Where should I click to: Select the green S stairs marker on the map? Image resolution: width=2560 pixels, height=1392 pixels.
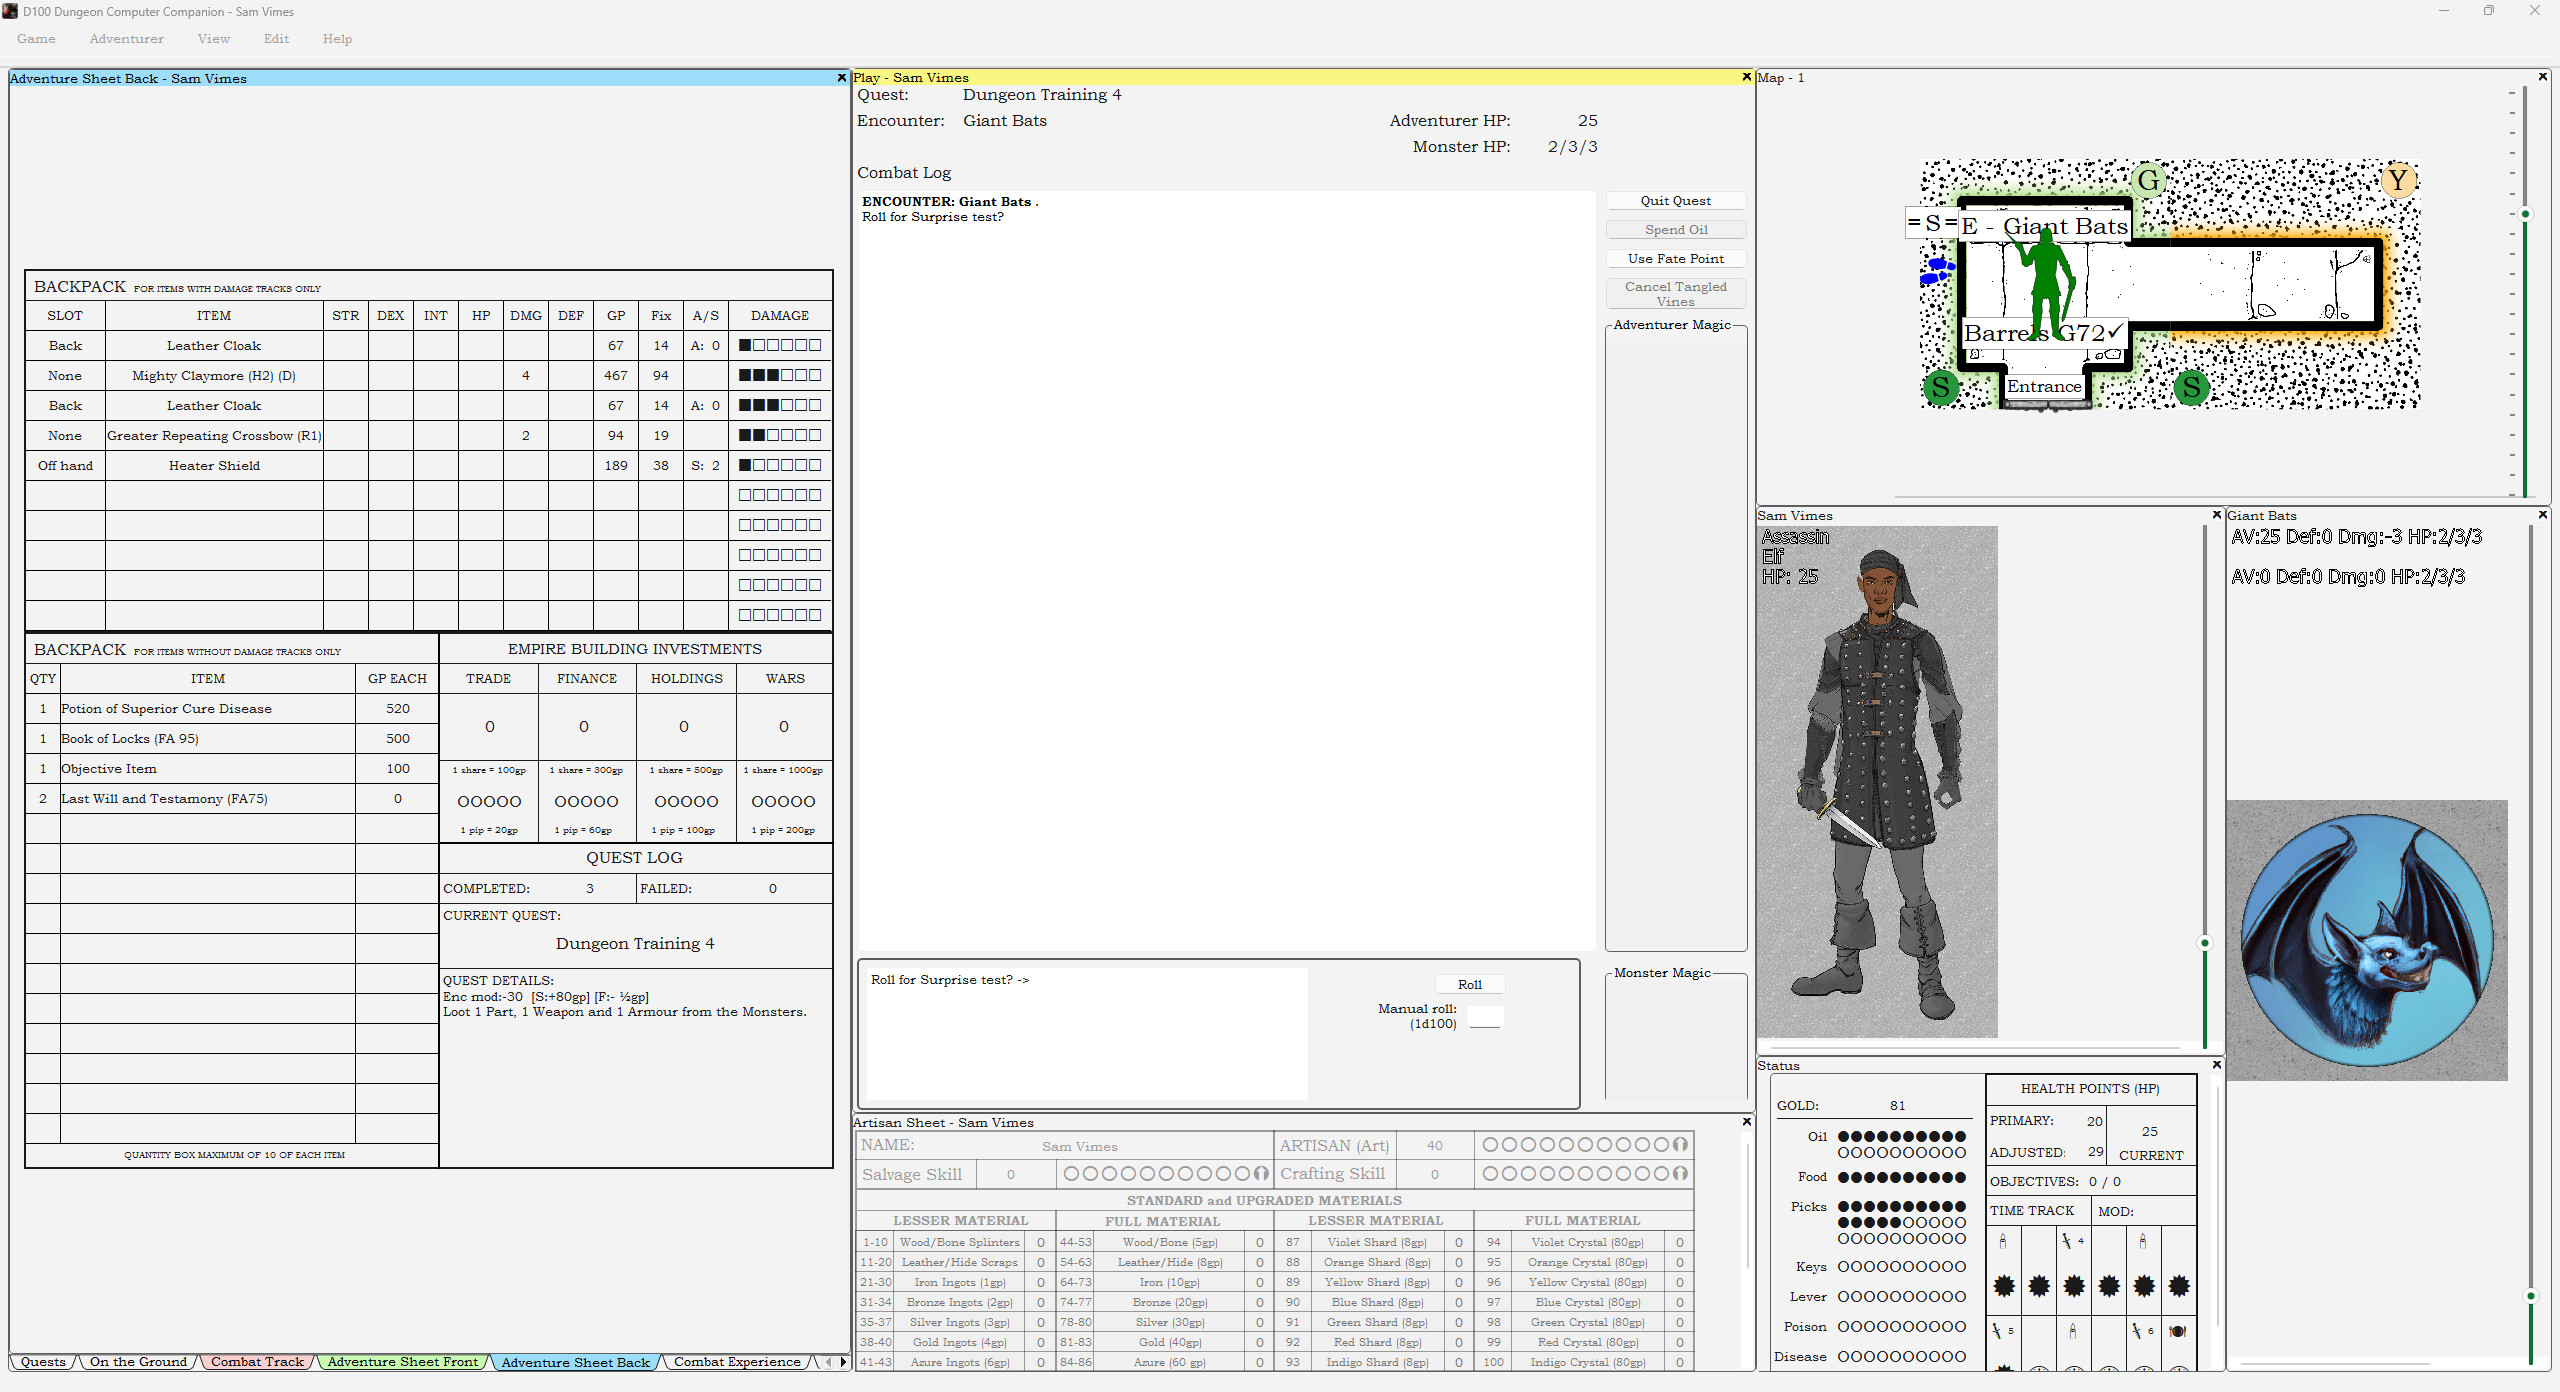1940,388
